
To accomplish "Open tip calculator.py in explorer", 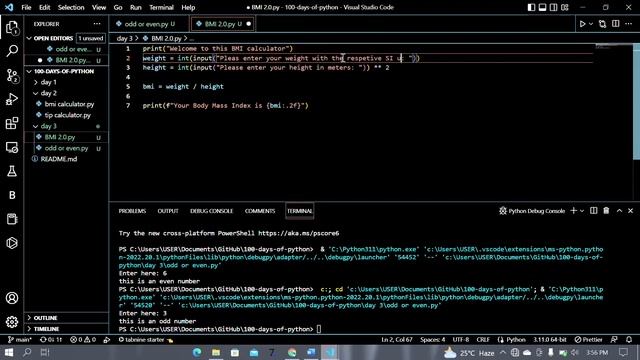I will click(67, 115).
